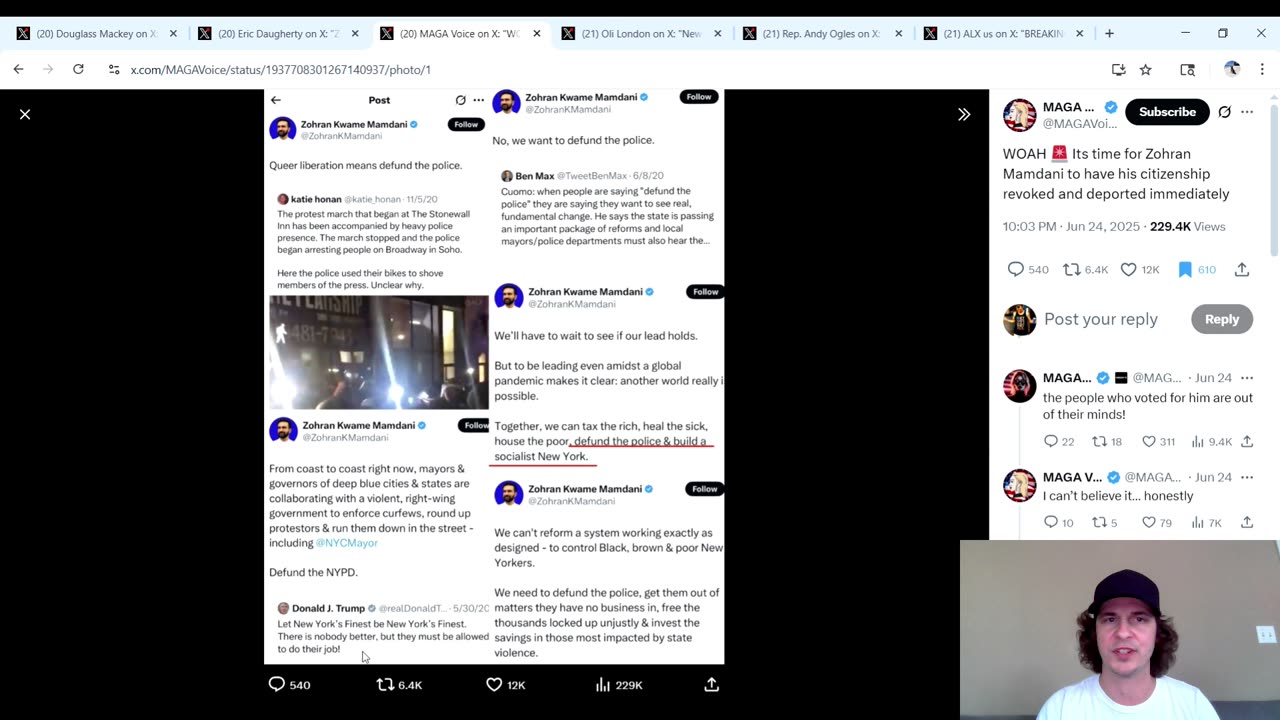Like the photo using heart icon below
The image size is (1280, 720).
click(494, 684)
